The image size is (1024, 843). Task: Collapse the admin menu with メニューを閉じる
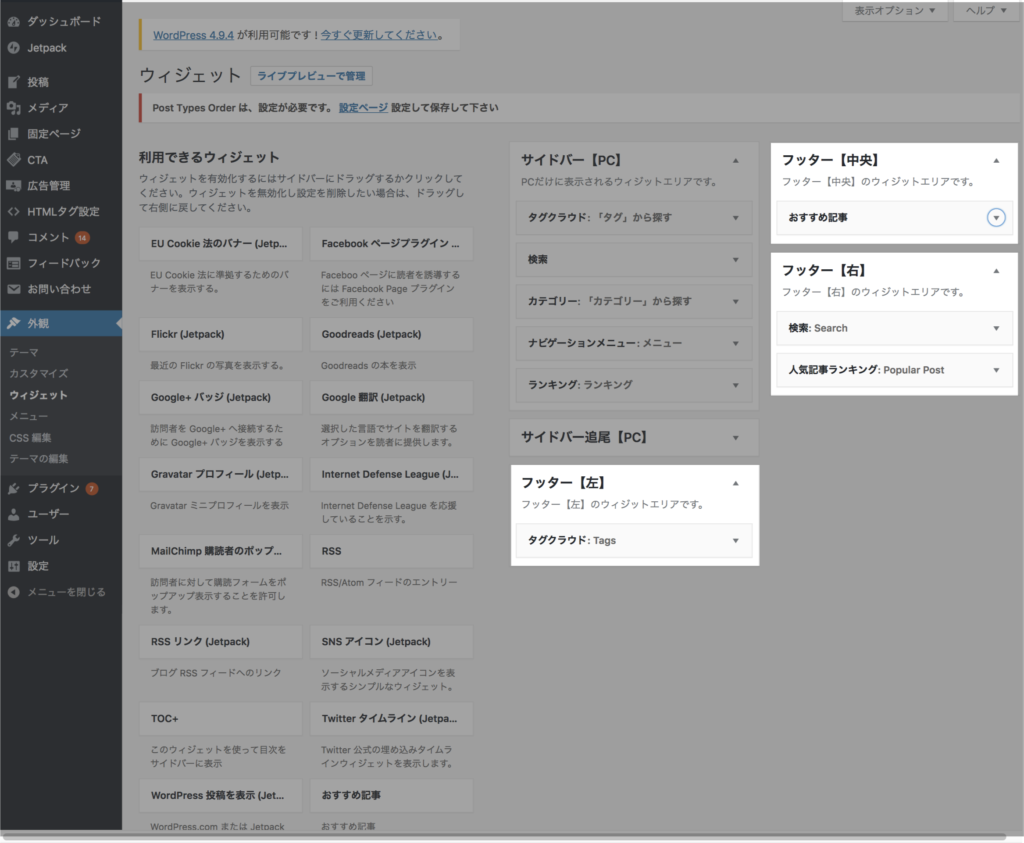15,592
